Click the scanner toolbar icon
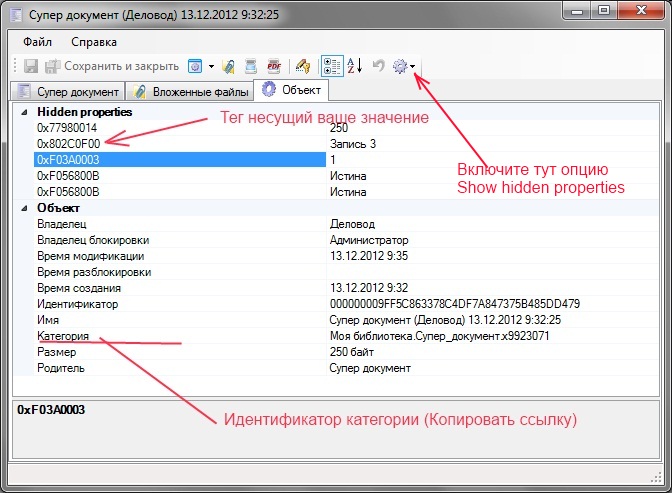This screenshot has height=493, width=672. 251,67
